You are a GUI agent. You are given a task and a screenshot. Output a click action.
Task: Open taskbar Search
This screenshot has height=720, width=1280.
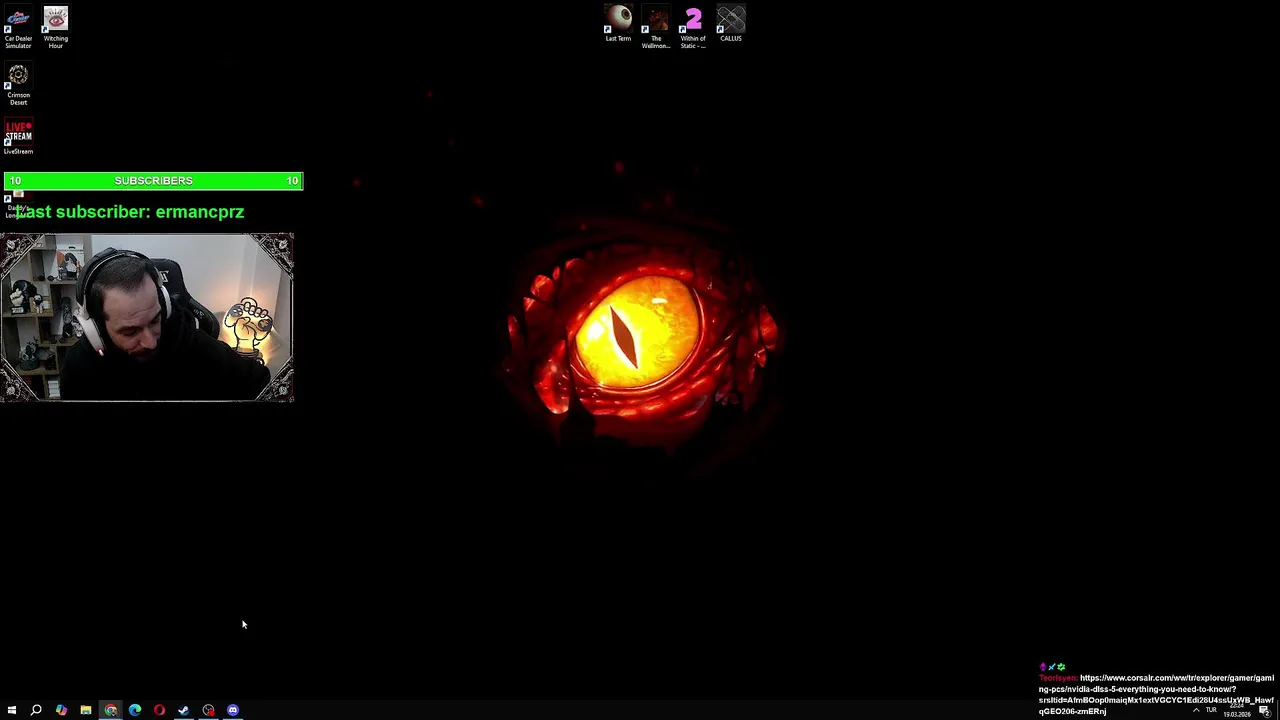coord(36,710)
